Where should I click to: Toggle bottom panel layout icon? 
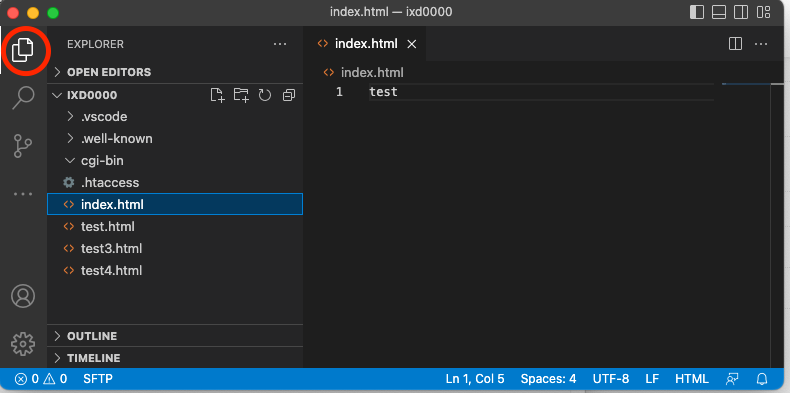[x=719, y=12]
